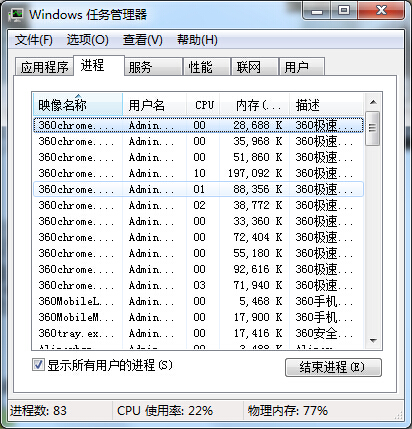This screenshot has height=429, width=412.
Task: Sort processes by CPU column header
Action: tap(203, 105)
